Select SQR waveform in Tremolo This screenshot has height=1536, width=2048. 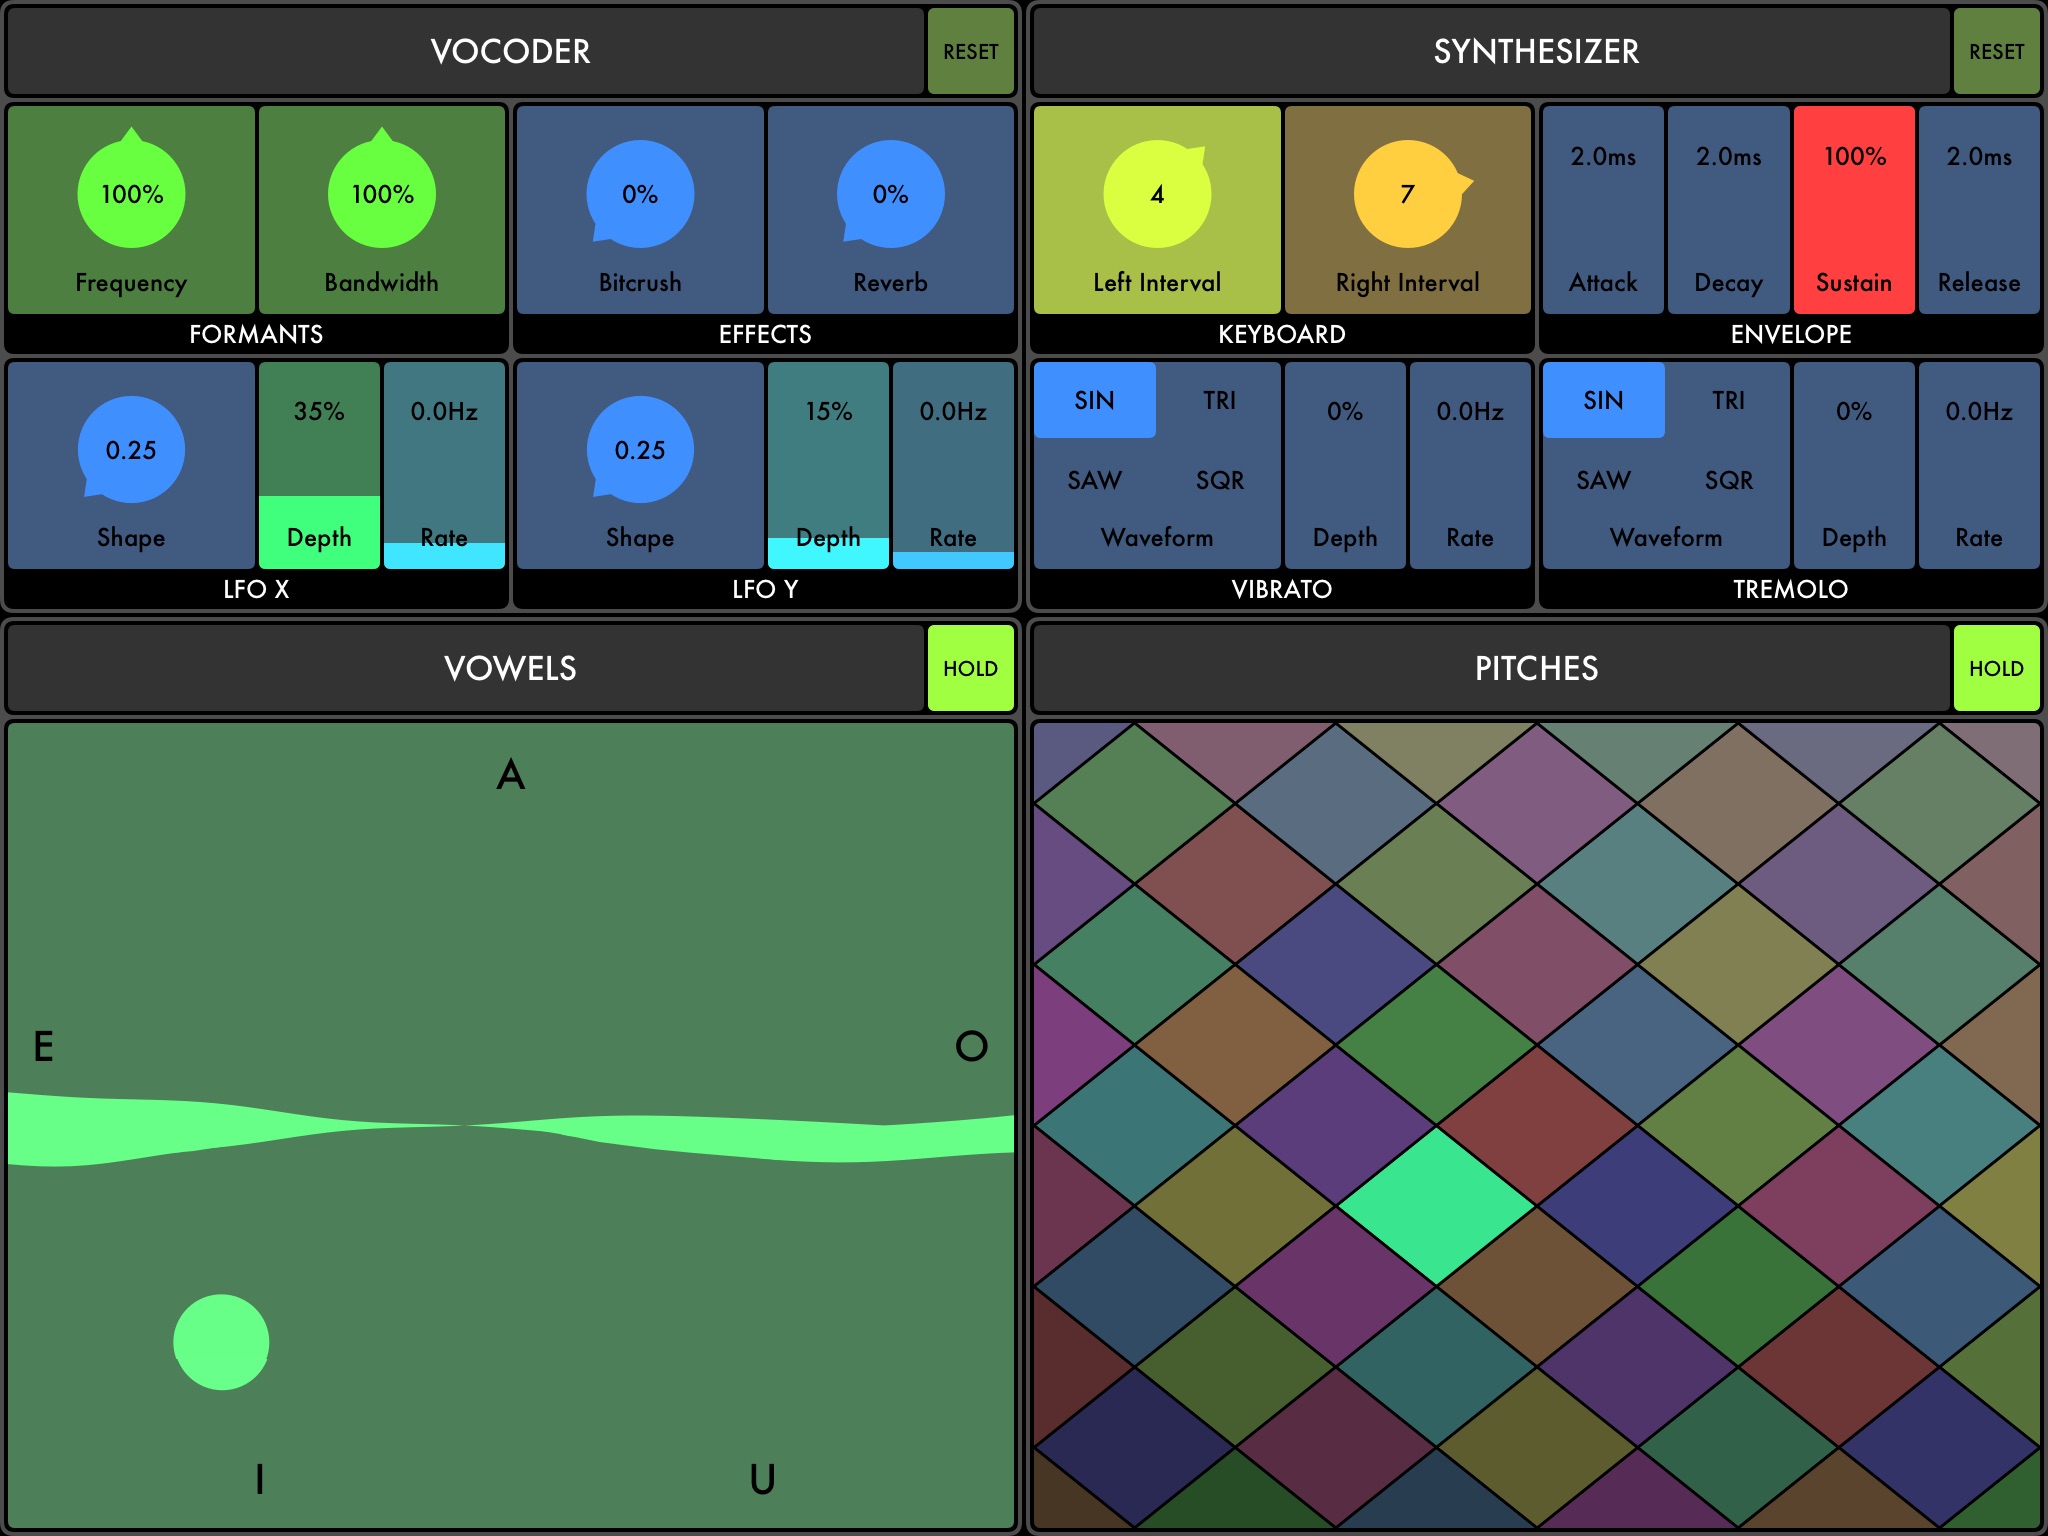click(1728, 480)
